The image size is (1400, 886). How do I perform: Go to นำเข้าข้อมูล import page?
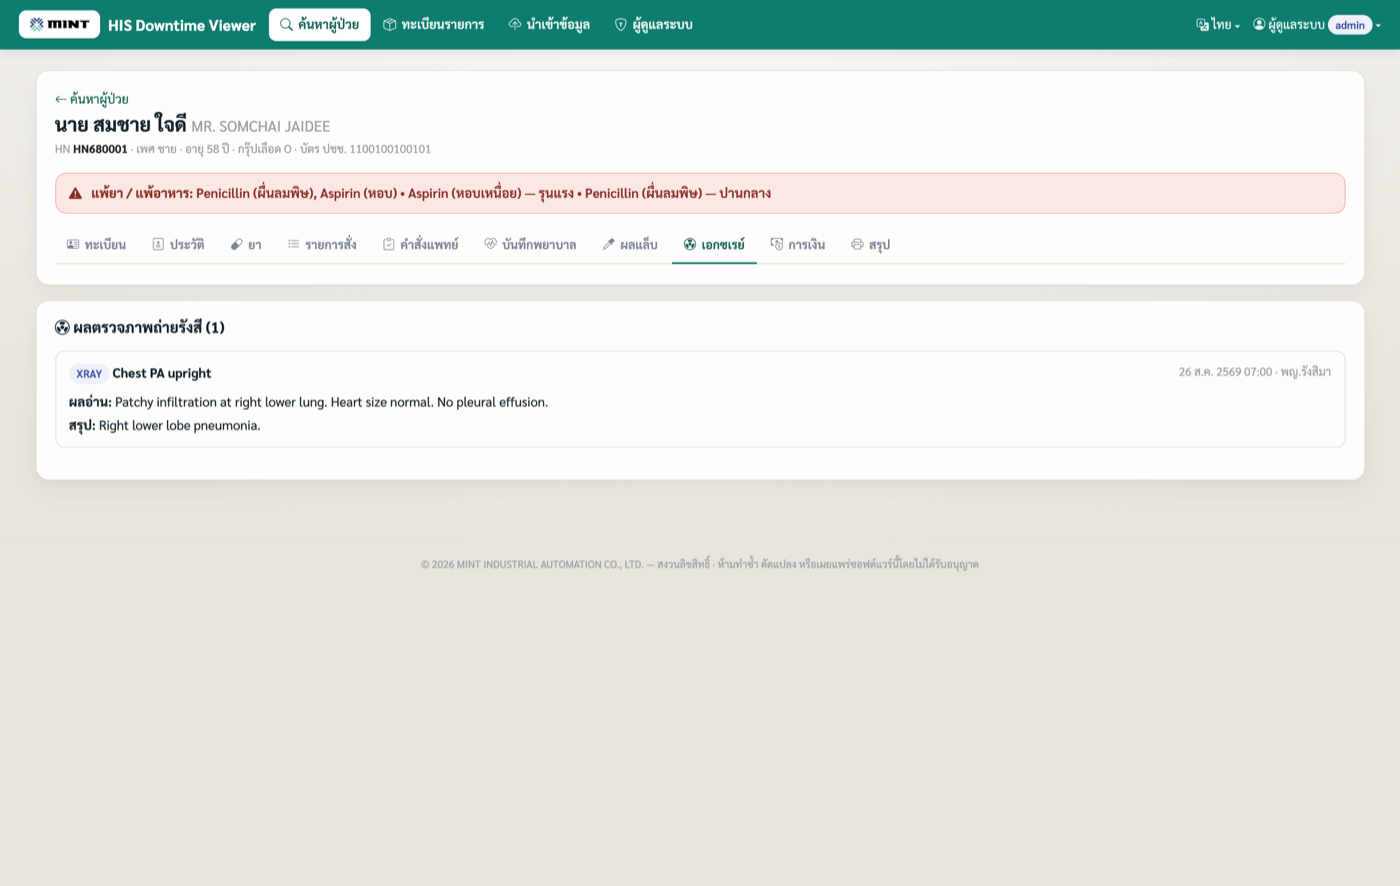[x=549, y=24]
